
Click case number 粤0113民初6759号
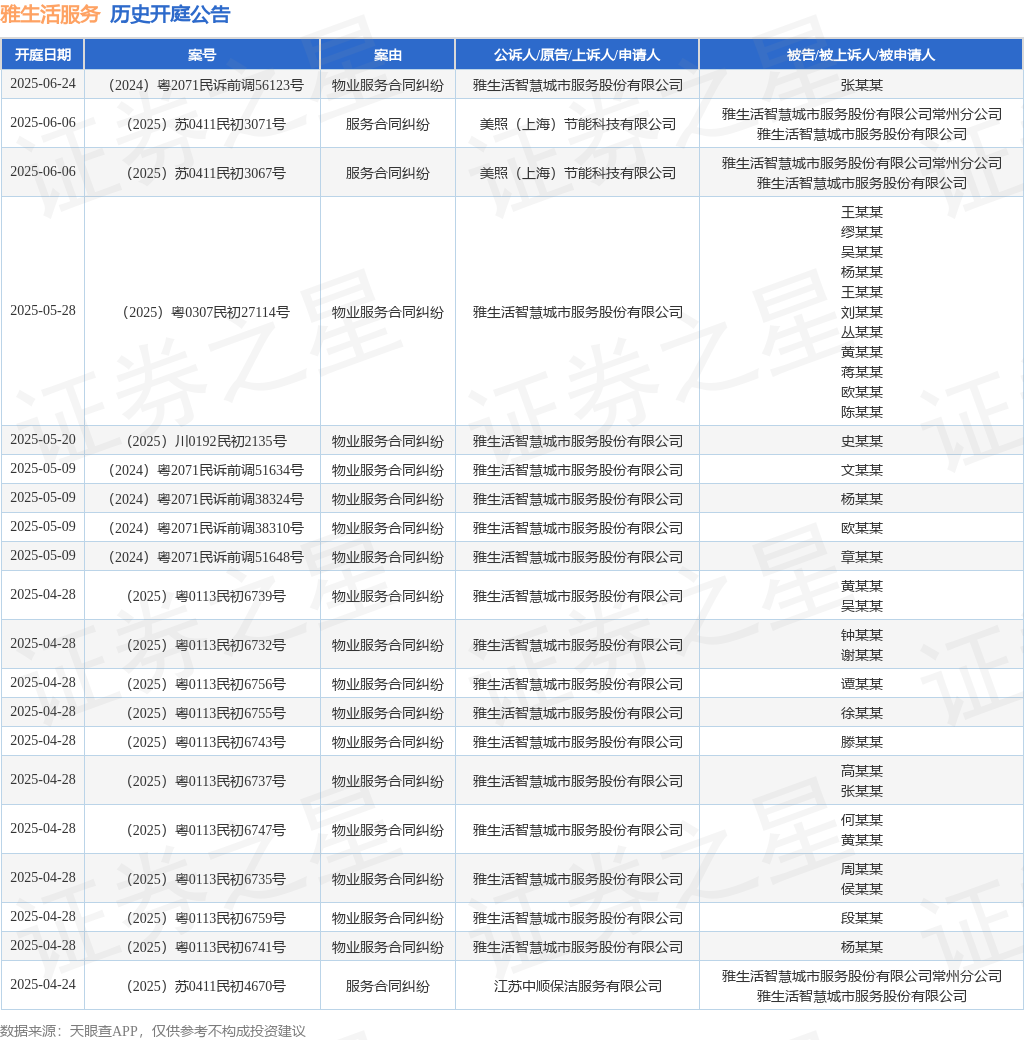[206, 918]
